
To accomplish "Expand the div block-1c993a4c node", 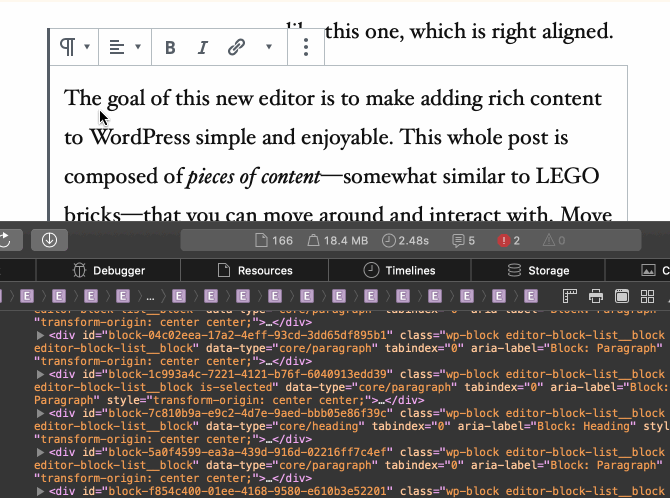I will pyautogui.click(x=41, y=374).
